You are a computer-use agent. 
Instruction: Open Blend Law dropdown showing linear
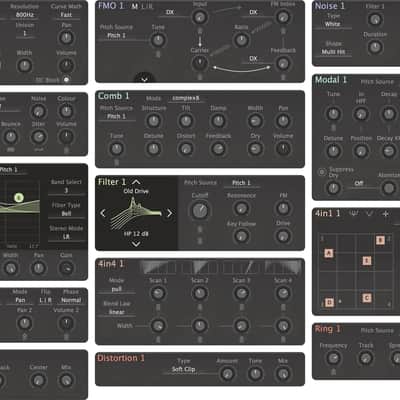tap(116, 312)
